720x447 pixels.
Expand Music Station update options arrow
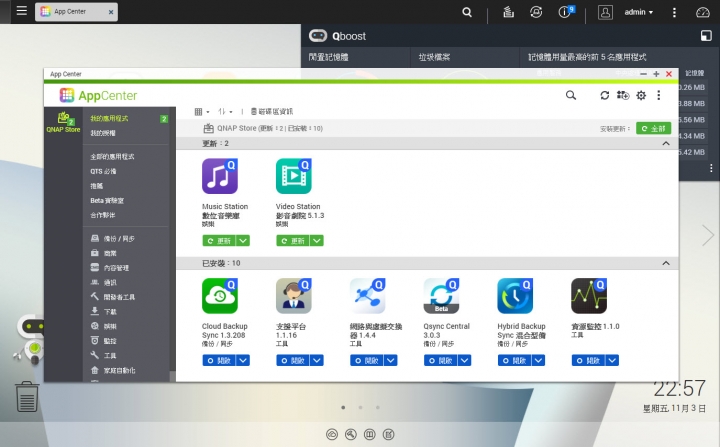pyautogui.click(x=243, y=241)
